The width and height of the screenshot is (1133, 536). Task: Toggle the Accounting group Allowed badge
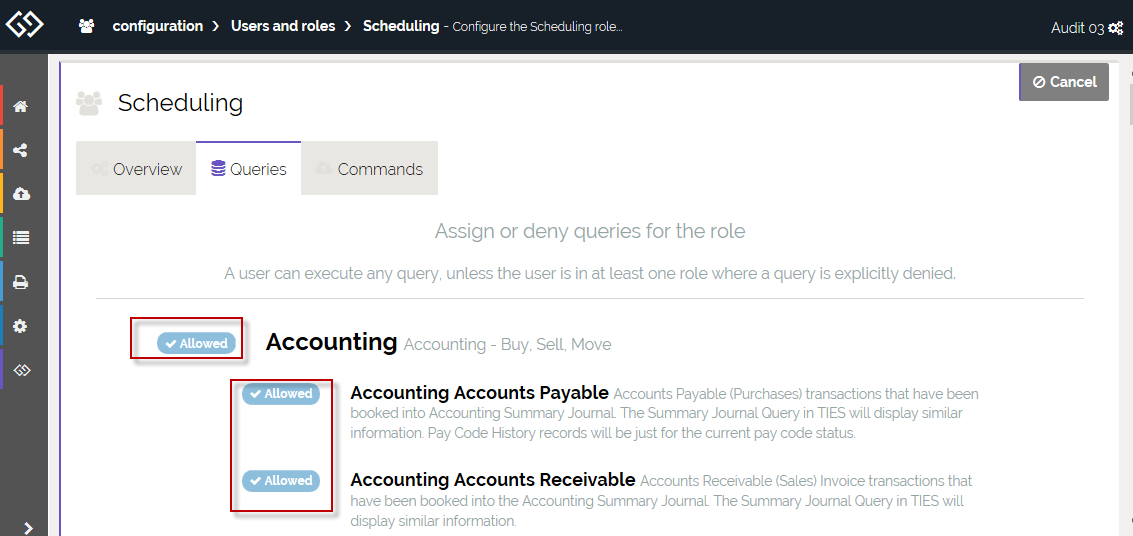point(197,344)
